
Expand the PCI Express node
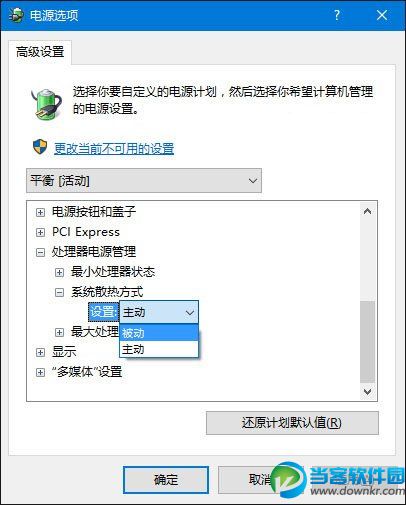pyautogui.click(x=40, y=232)
